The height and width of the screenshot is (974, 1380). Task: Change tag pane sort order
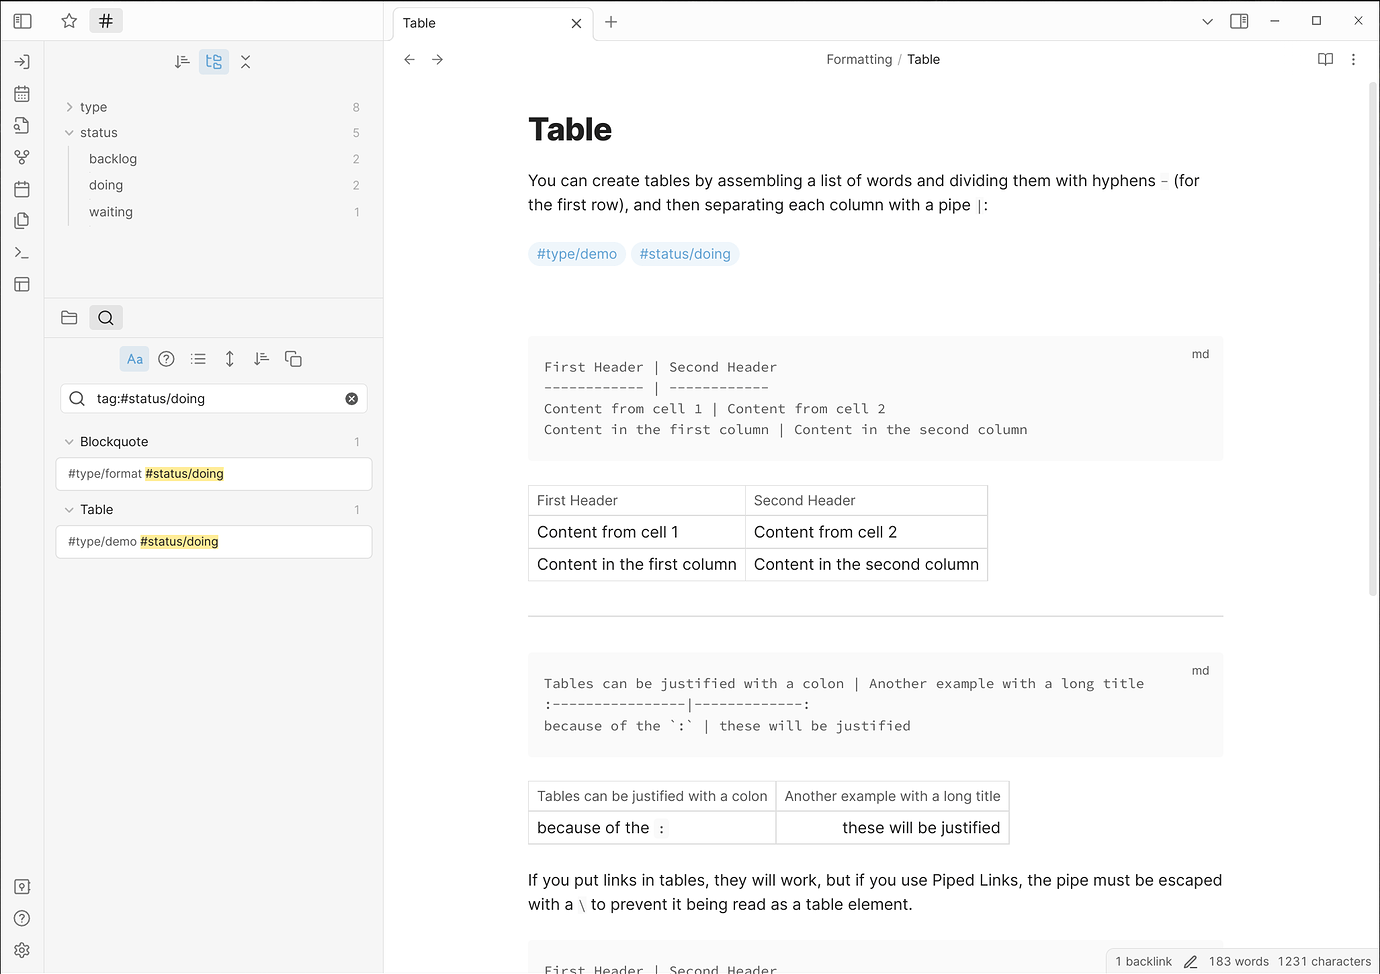[182, 62]
